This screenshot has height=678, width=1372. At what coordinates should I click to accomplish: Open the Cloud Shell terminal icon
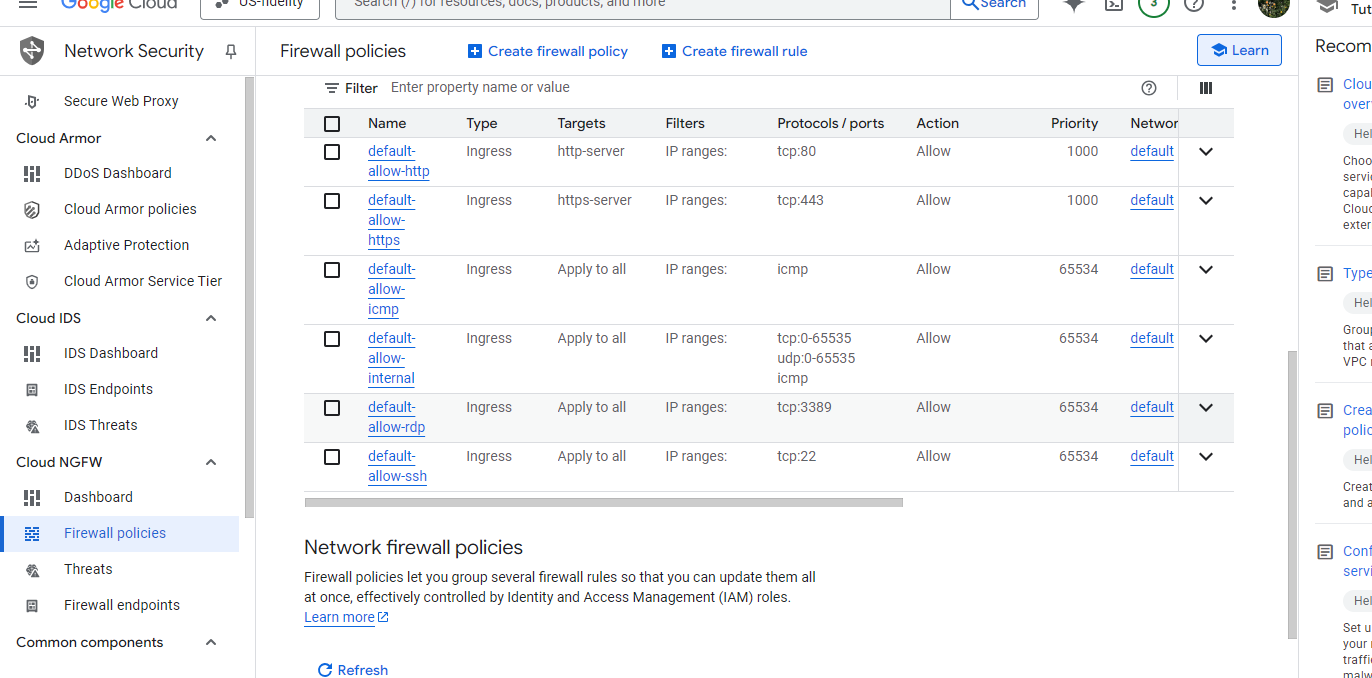1114,4
